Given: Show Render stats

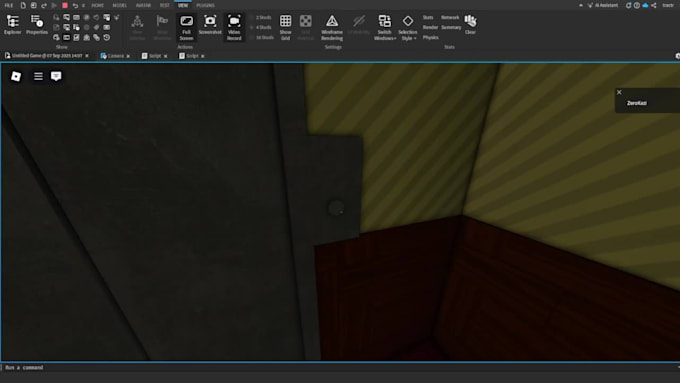Looking at the screenshot, I should pyautogui.click(x=430, y=27).
